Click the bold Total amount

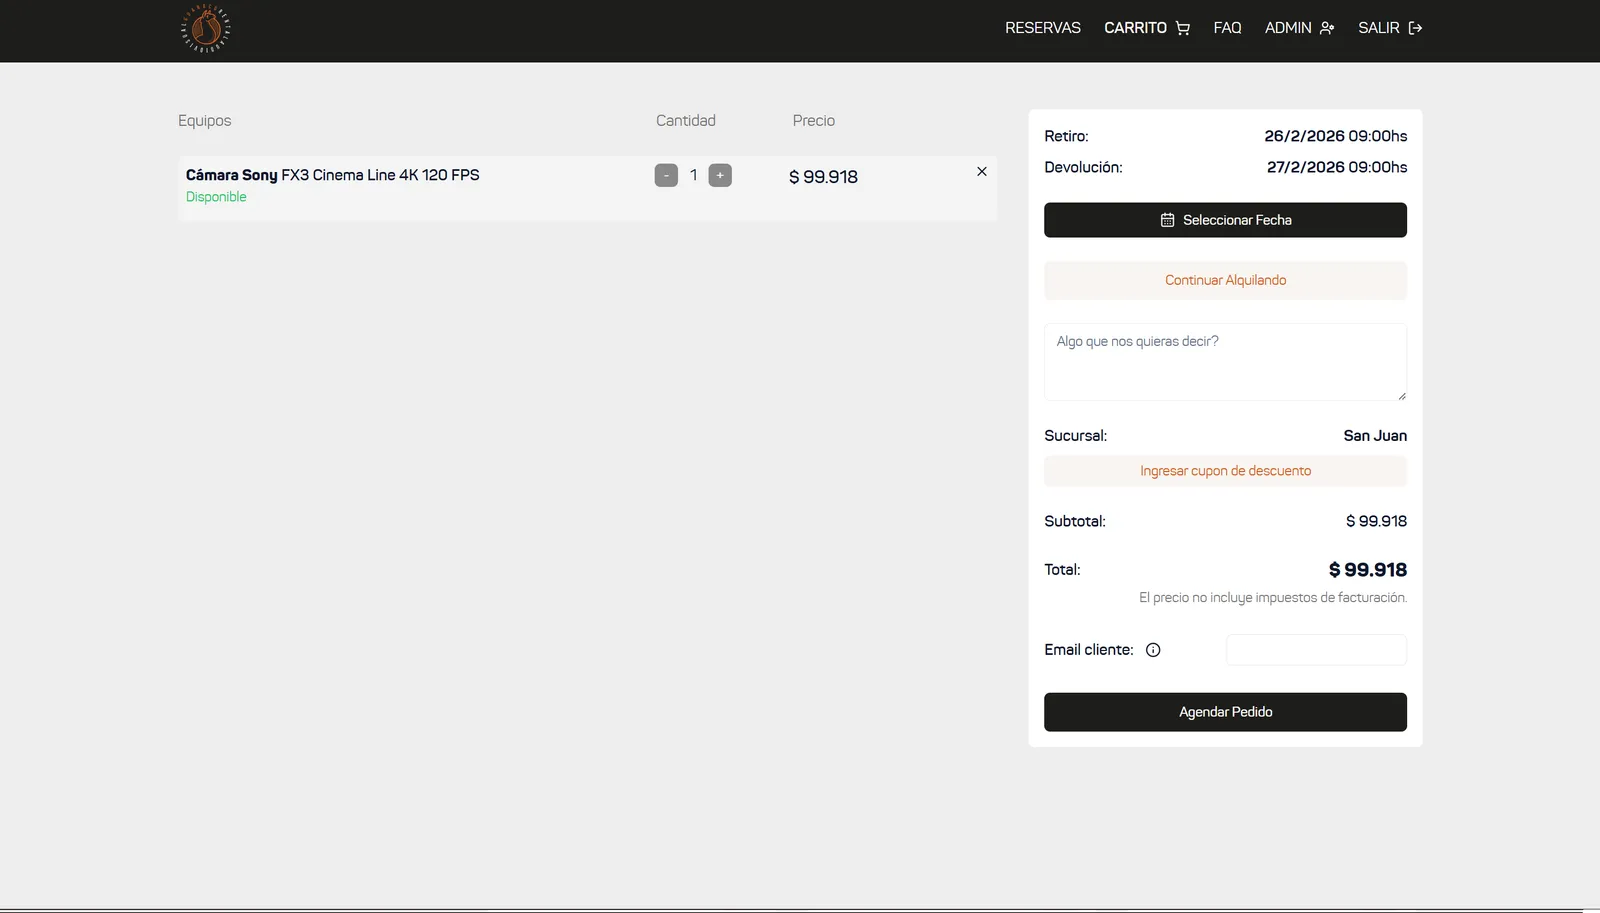pos(1367,570)
